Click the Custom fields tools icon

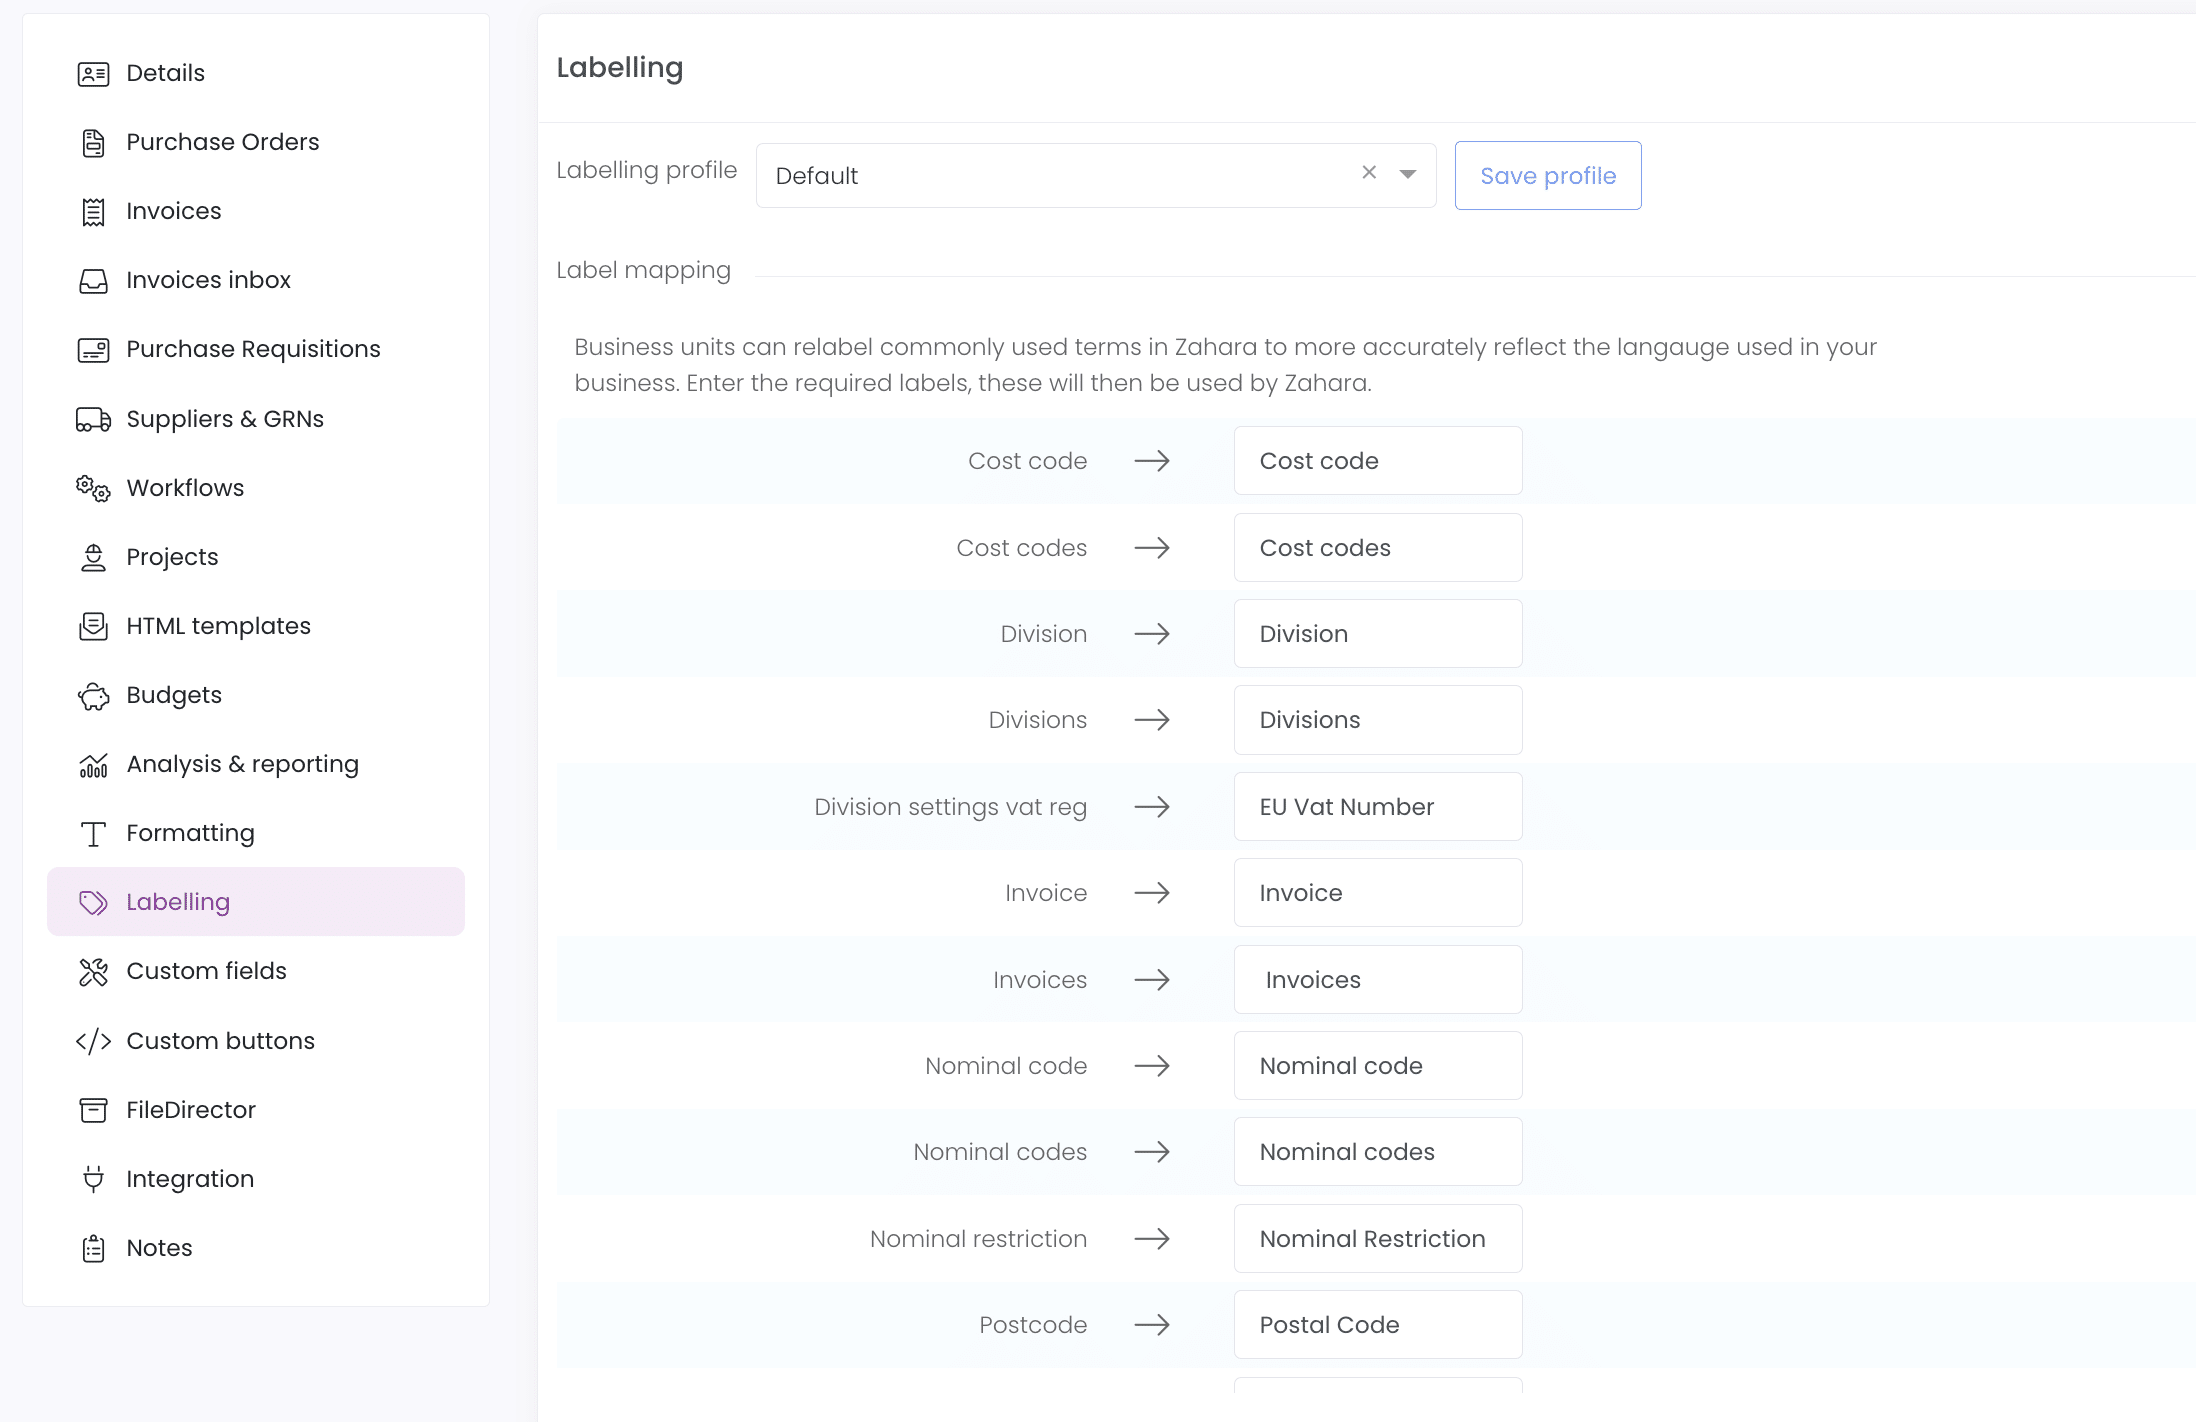click(93, 972)
